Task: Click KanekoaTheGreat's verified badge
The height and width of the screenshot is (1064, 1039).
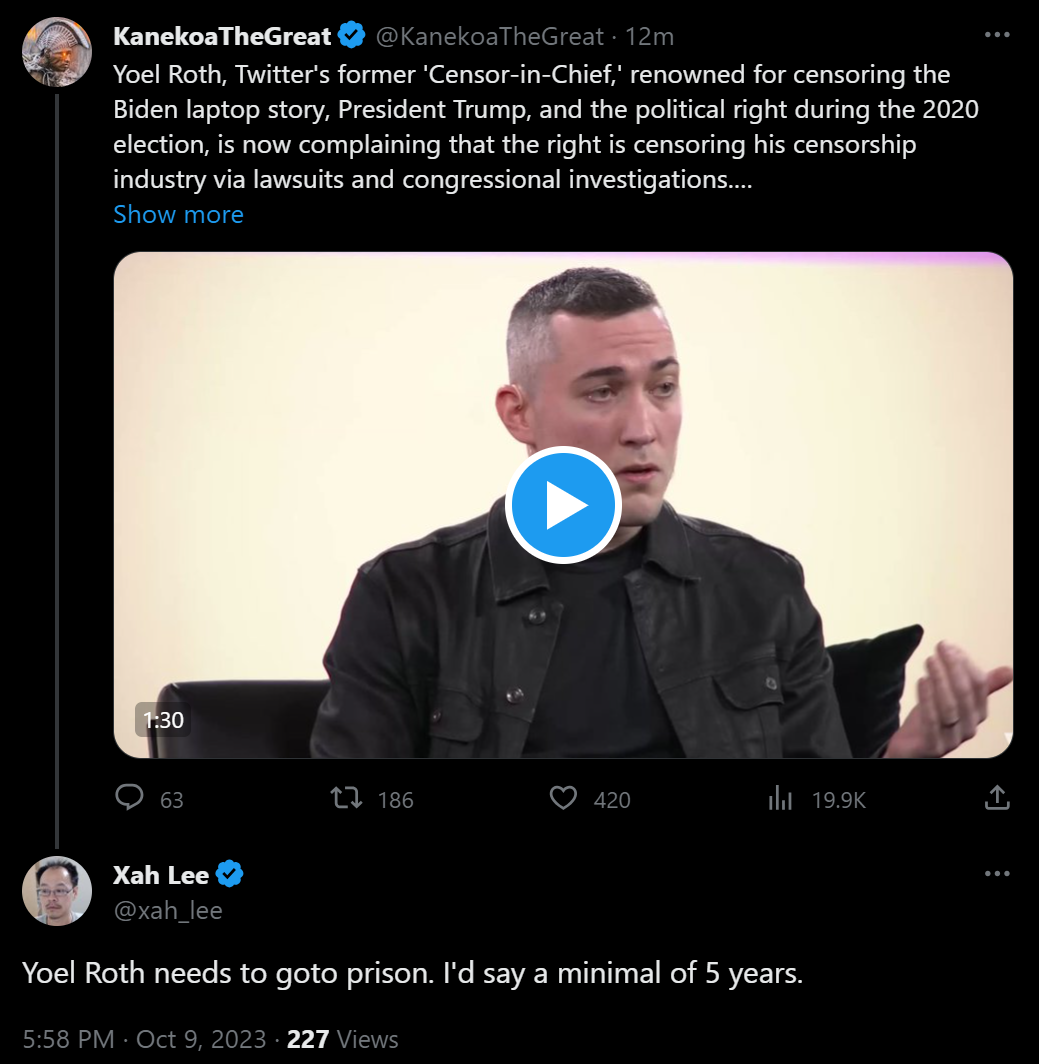Action: pyautogui.click(x=351, y=37)
